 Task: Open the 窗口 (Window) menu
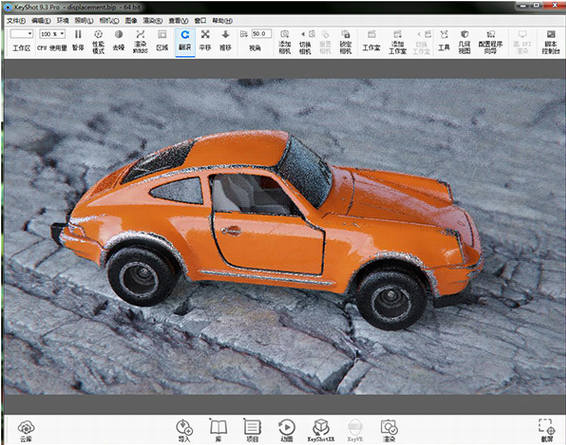tap(200, 21)
